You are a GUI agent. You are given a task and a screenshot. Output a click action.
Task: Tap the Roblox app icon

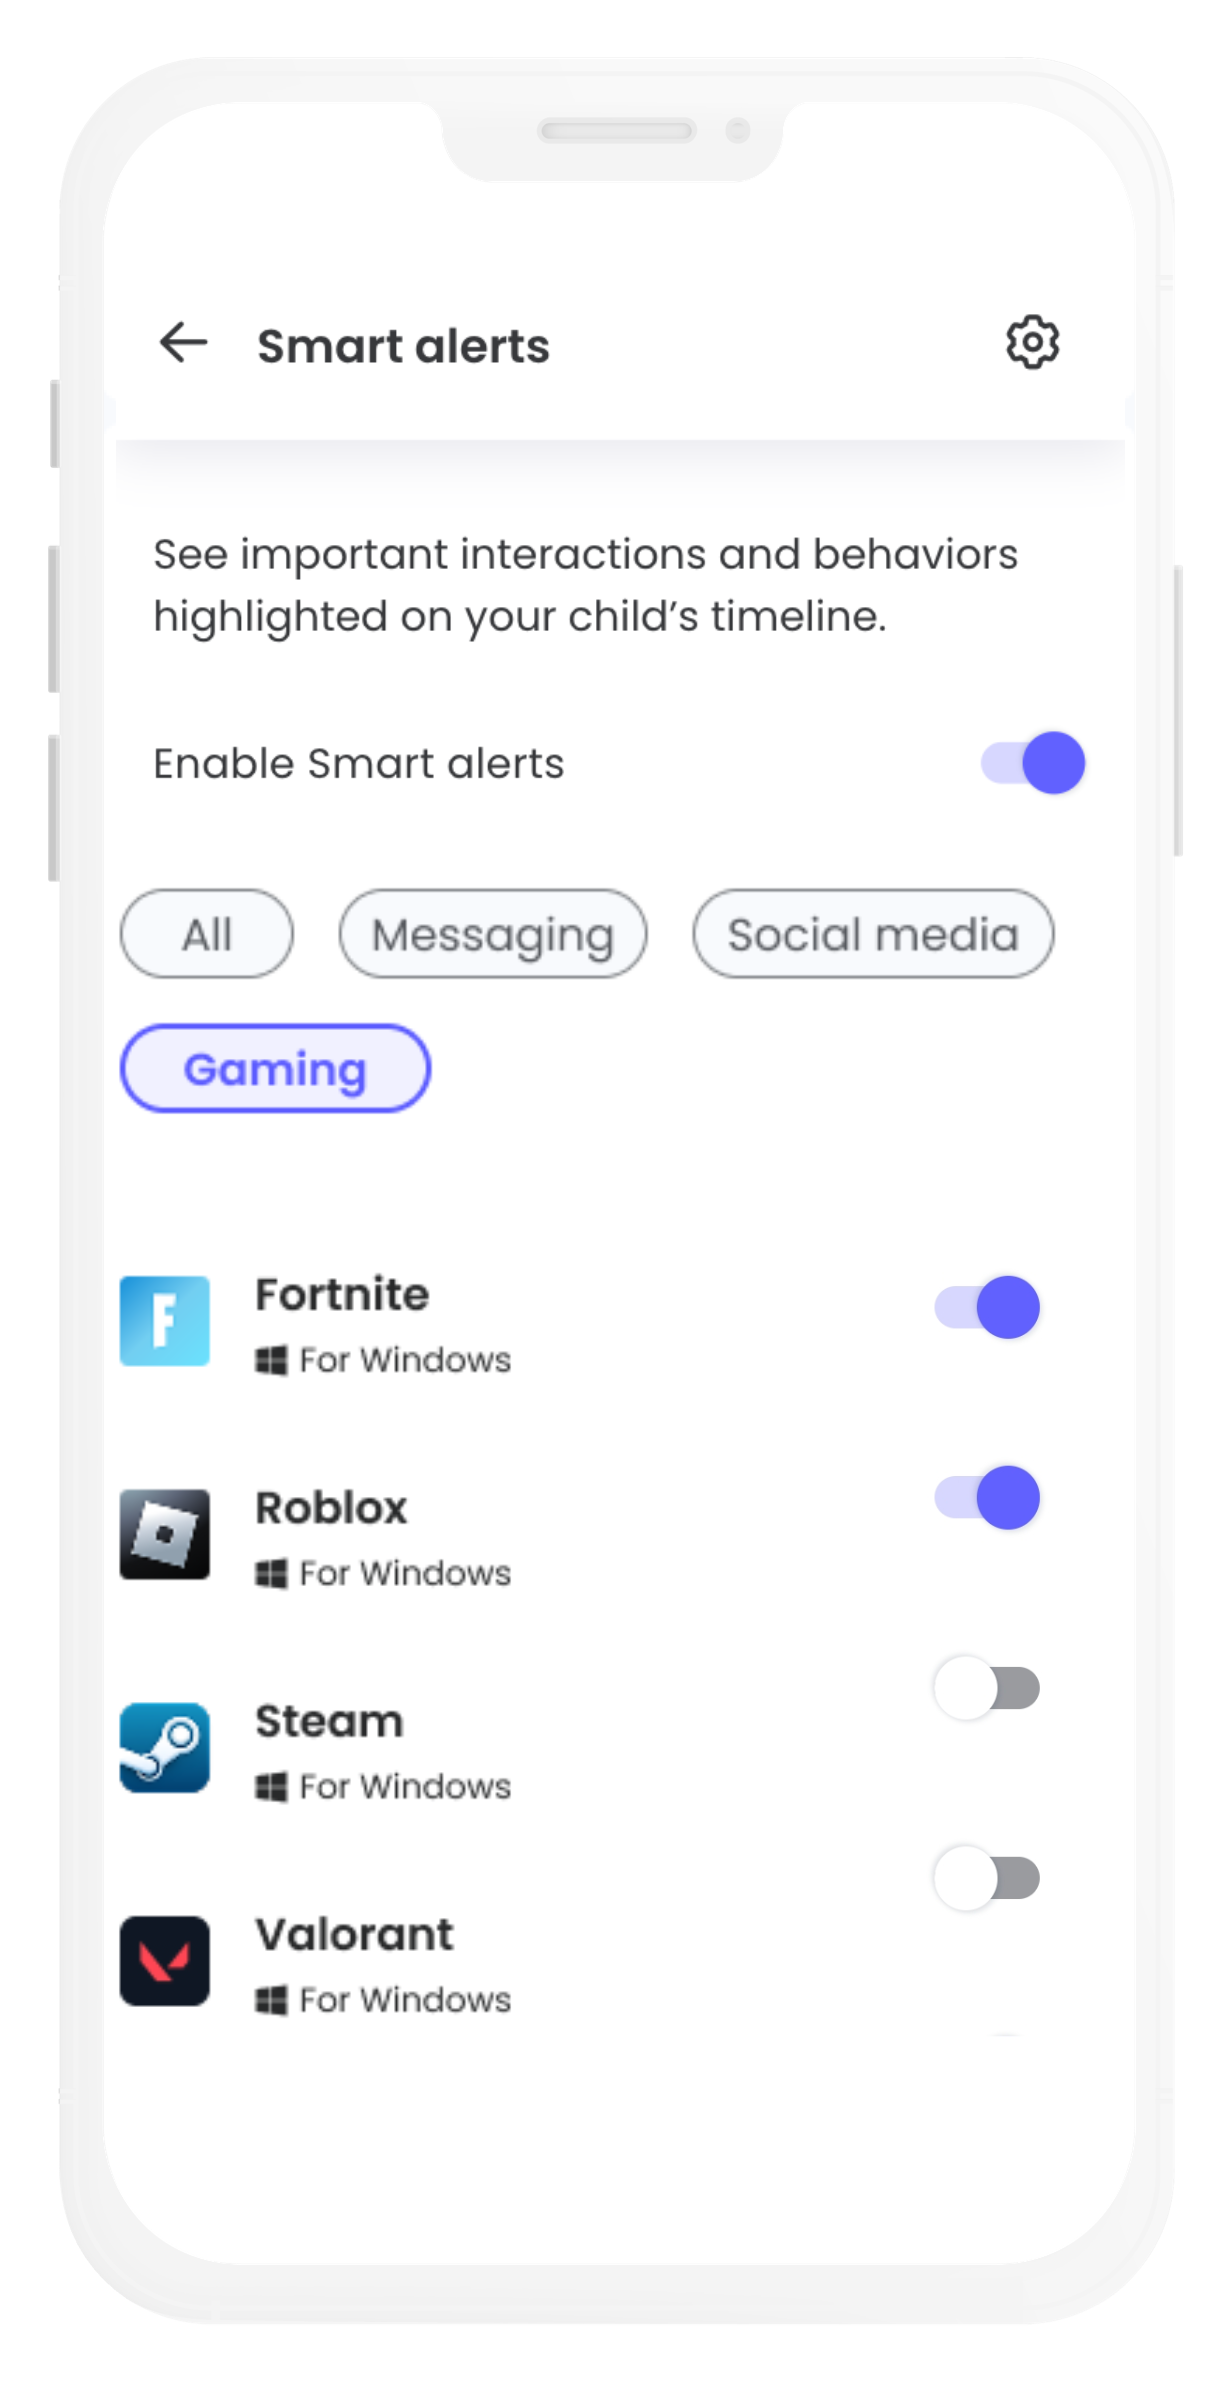[x=165, y=1534]
